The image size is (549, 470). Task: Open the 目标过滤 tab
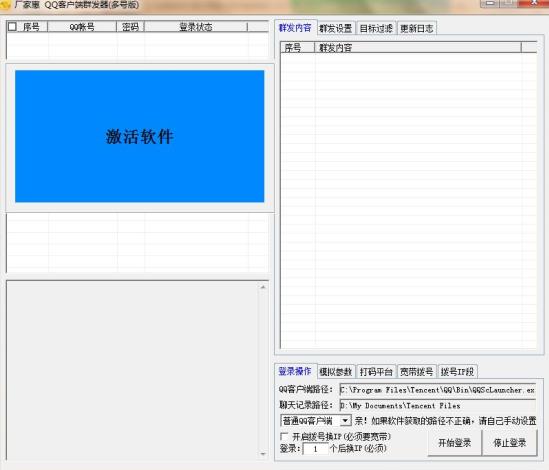[x=376, y=28]
